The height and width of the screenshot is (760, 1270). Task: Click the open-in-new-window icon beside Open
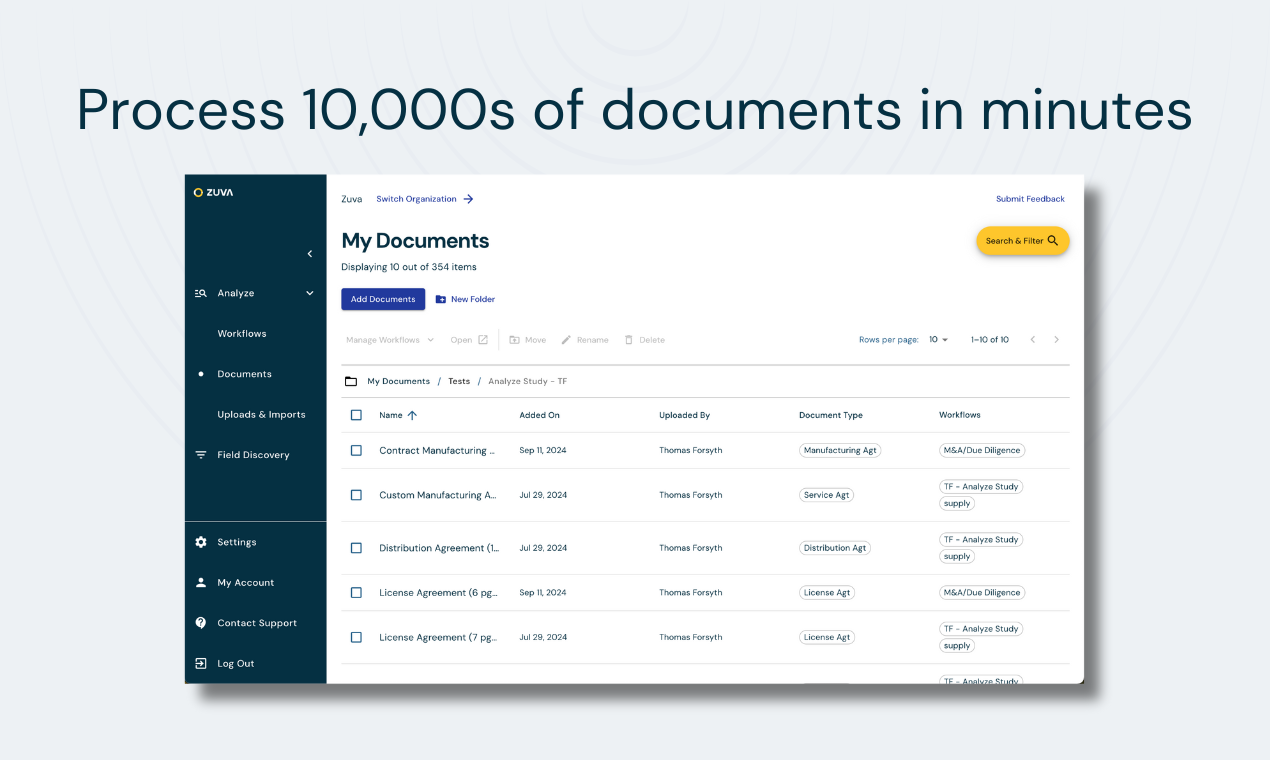483,340
